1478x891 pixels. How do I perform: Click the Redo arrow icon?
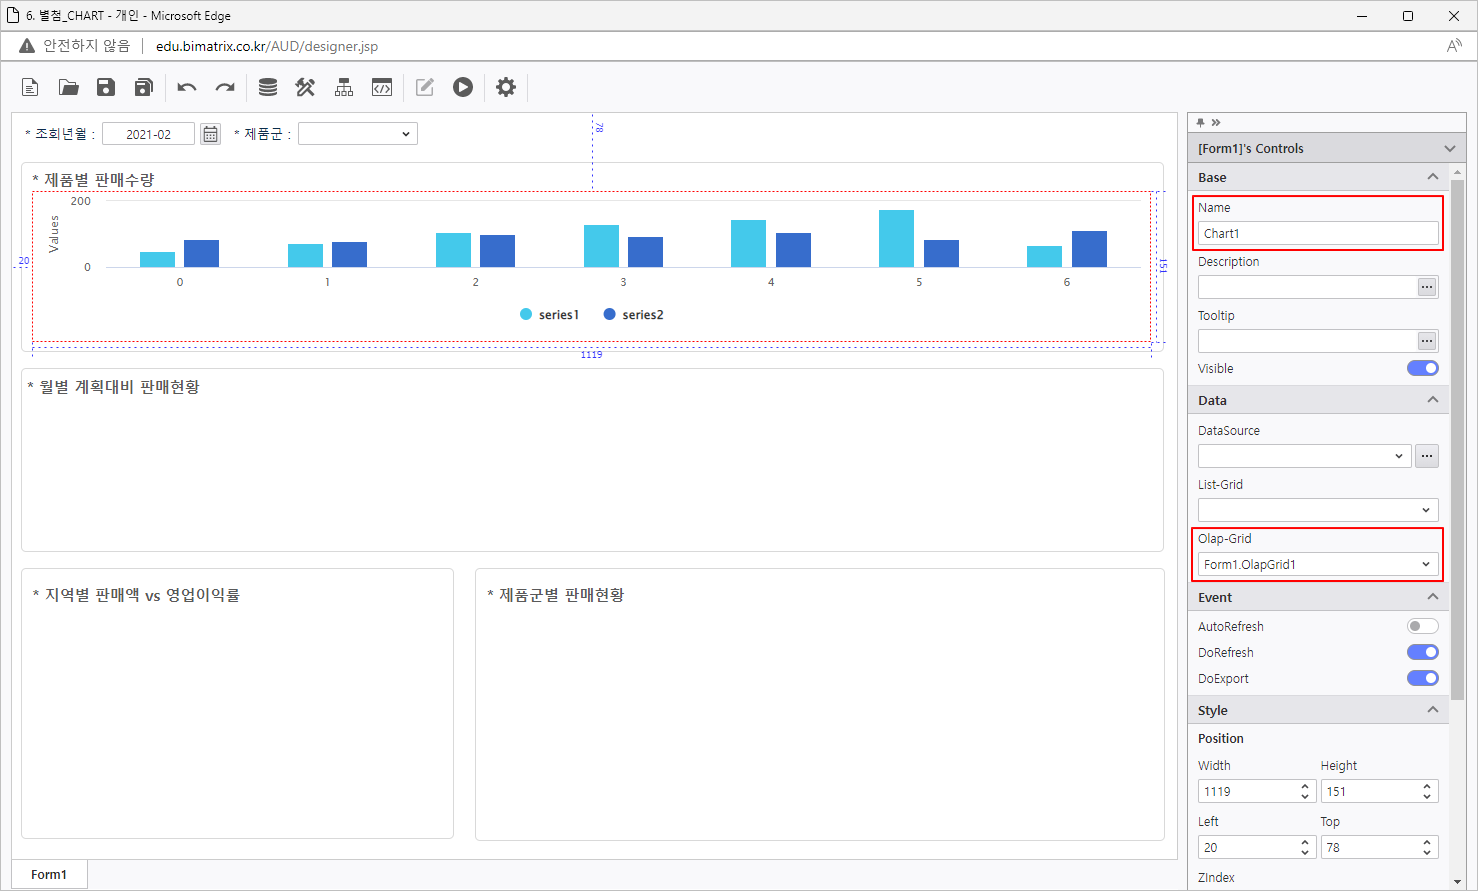pos(225,88)
